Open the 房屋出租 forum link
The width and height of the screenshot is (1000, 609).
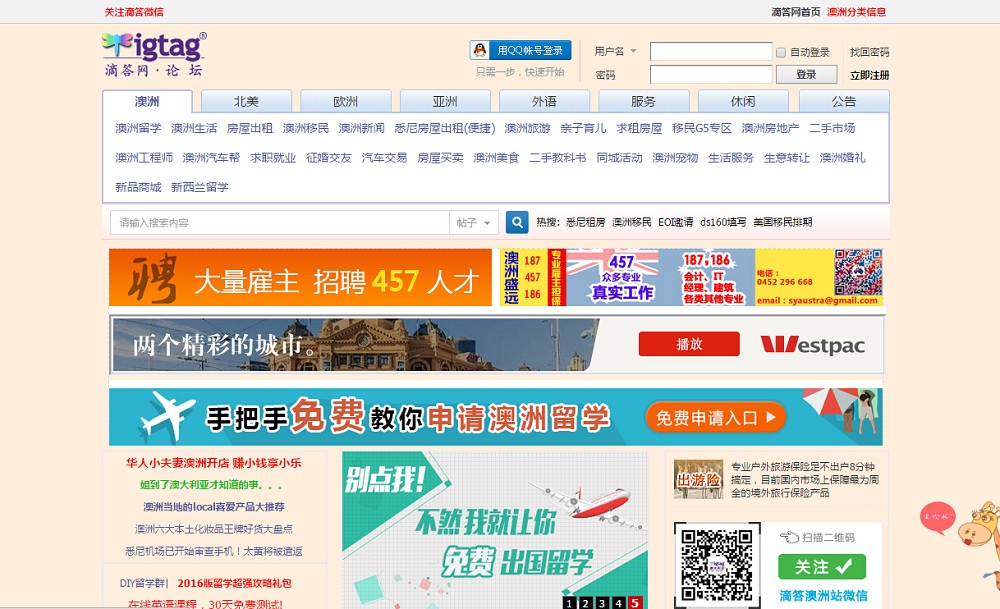(x=250, y=128)
